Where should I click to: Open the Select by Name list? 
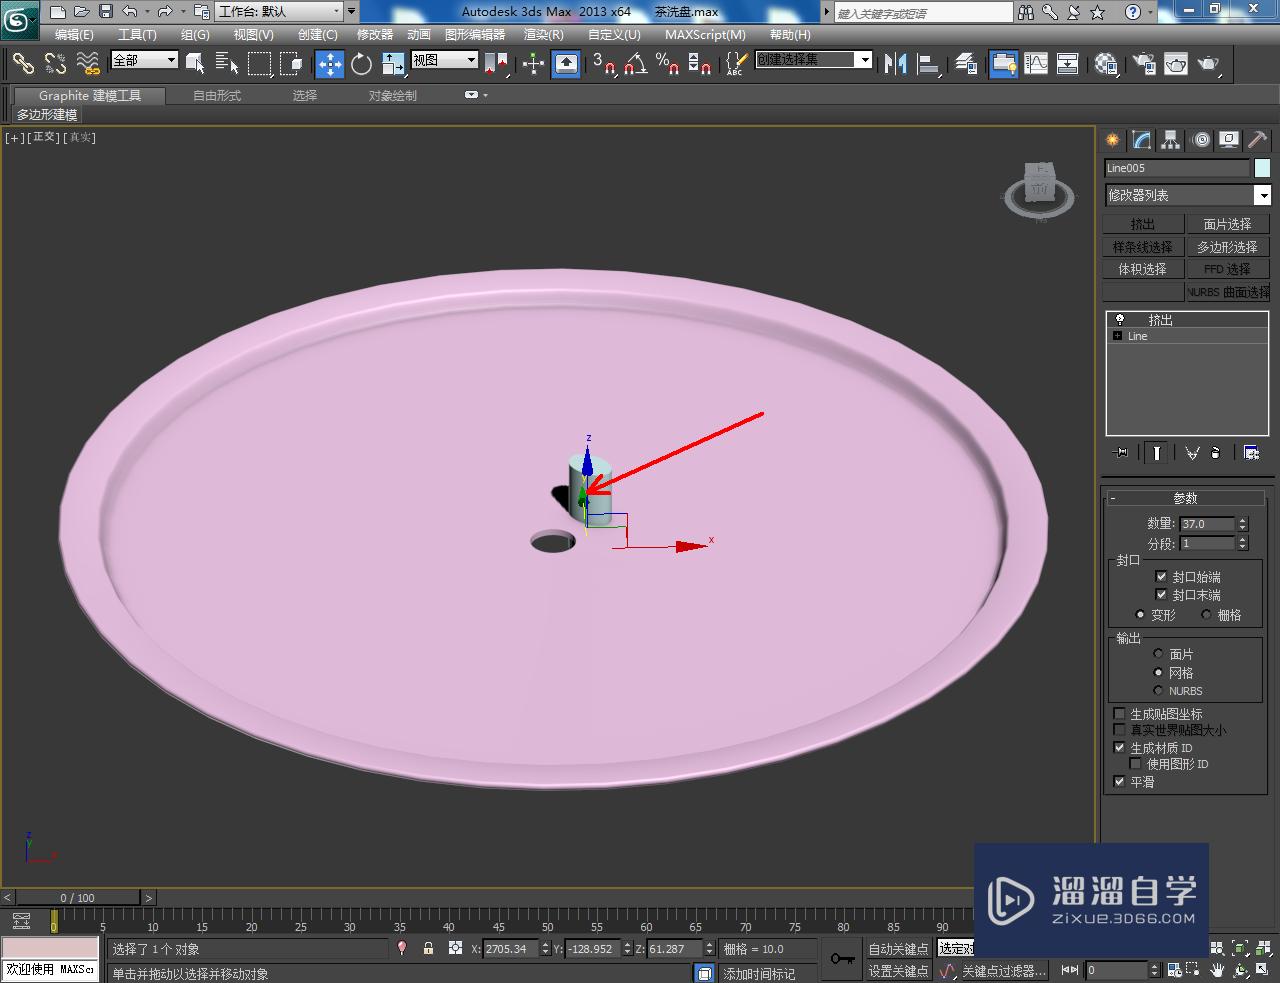227,64
